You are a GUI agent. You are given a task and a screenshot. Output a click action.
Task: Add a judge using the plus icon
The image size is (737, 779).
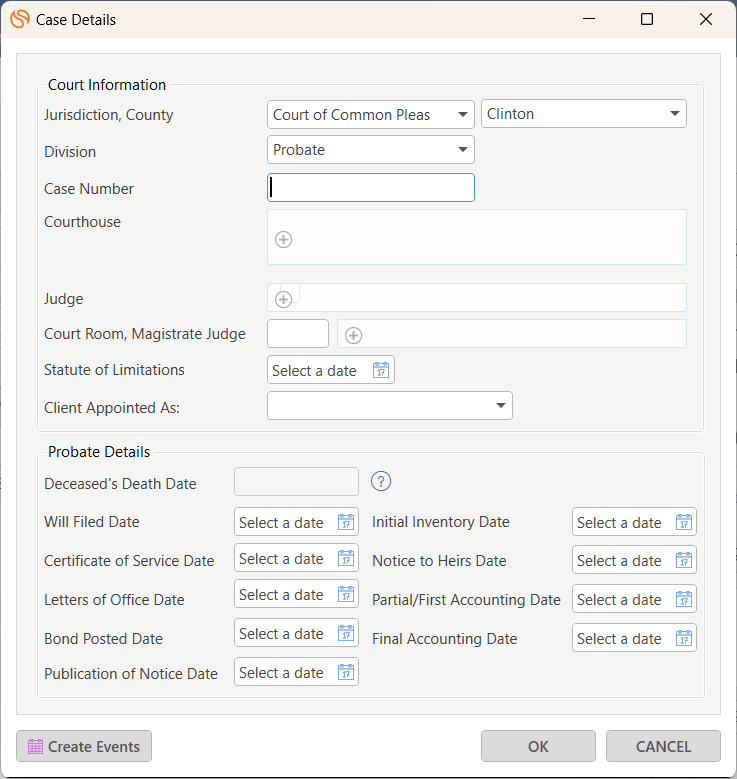tap(283, 300)
